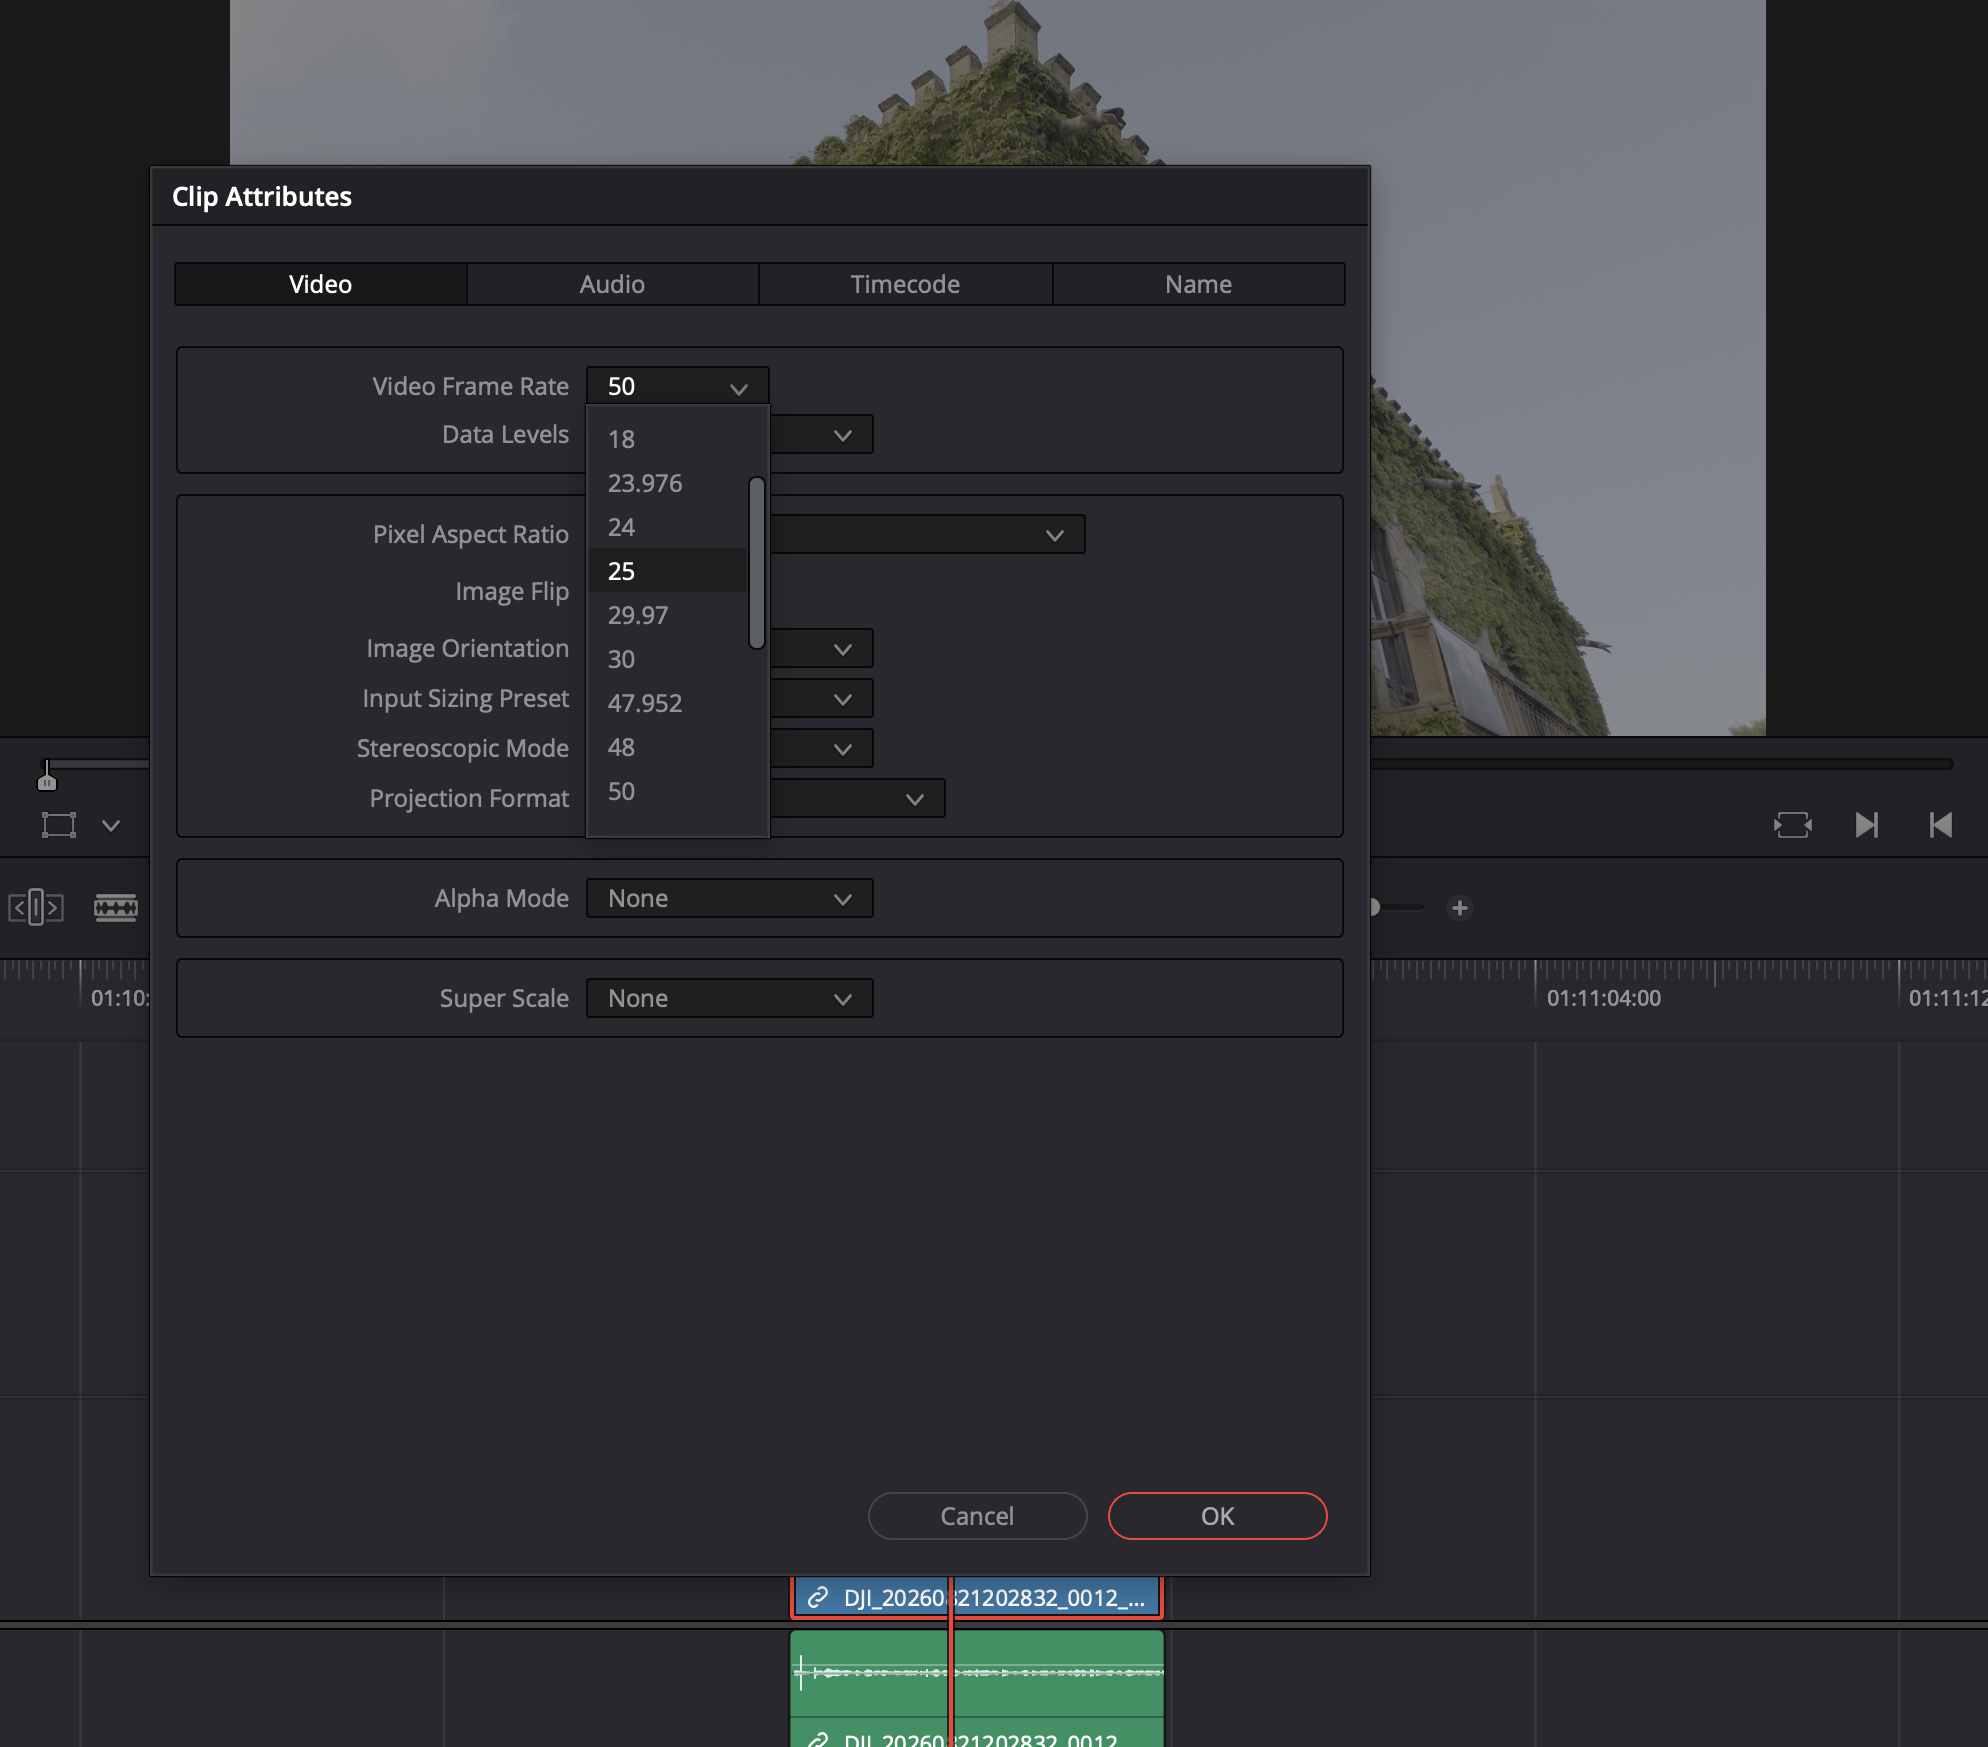The width and height of the screenshot is (1988, 1747).
Task: Open the Super Scale dropdown
Action: pyautogui.click(x=729, y=998)
